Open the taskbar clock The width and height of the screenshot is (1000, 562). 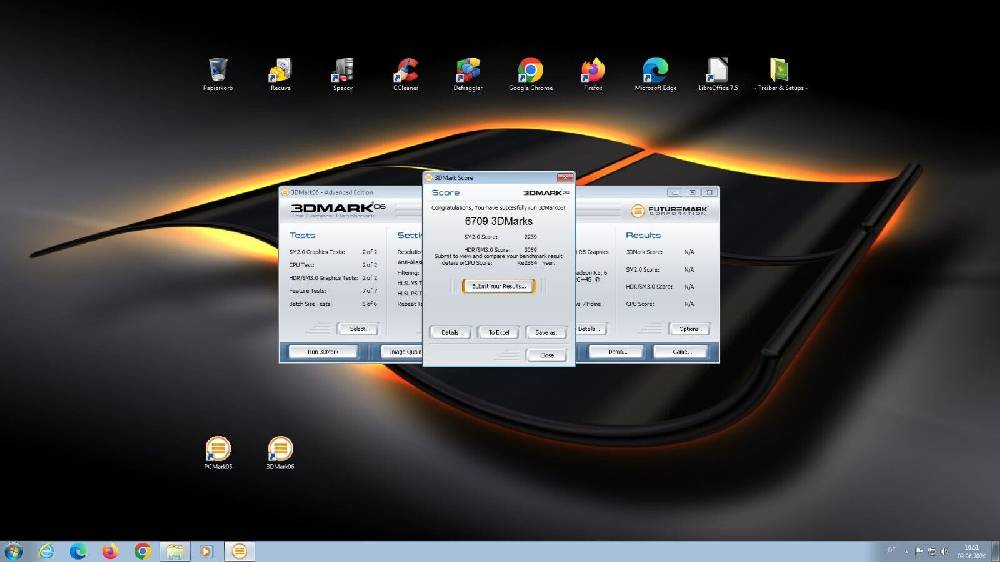coord(971,552)
